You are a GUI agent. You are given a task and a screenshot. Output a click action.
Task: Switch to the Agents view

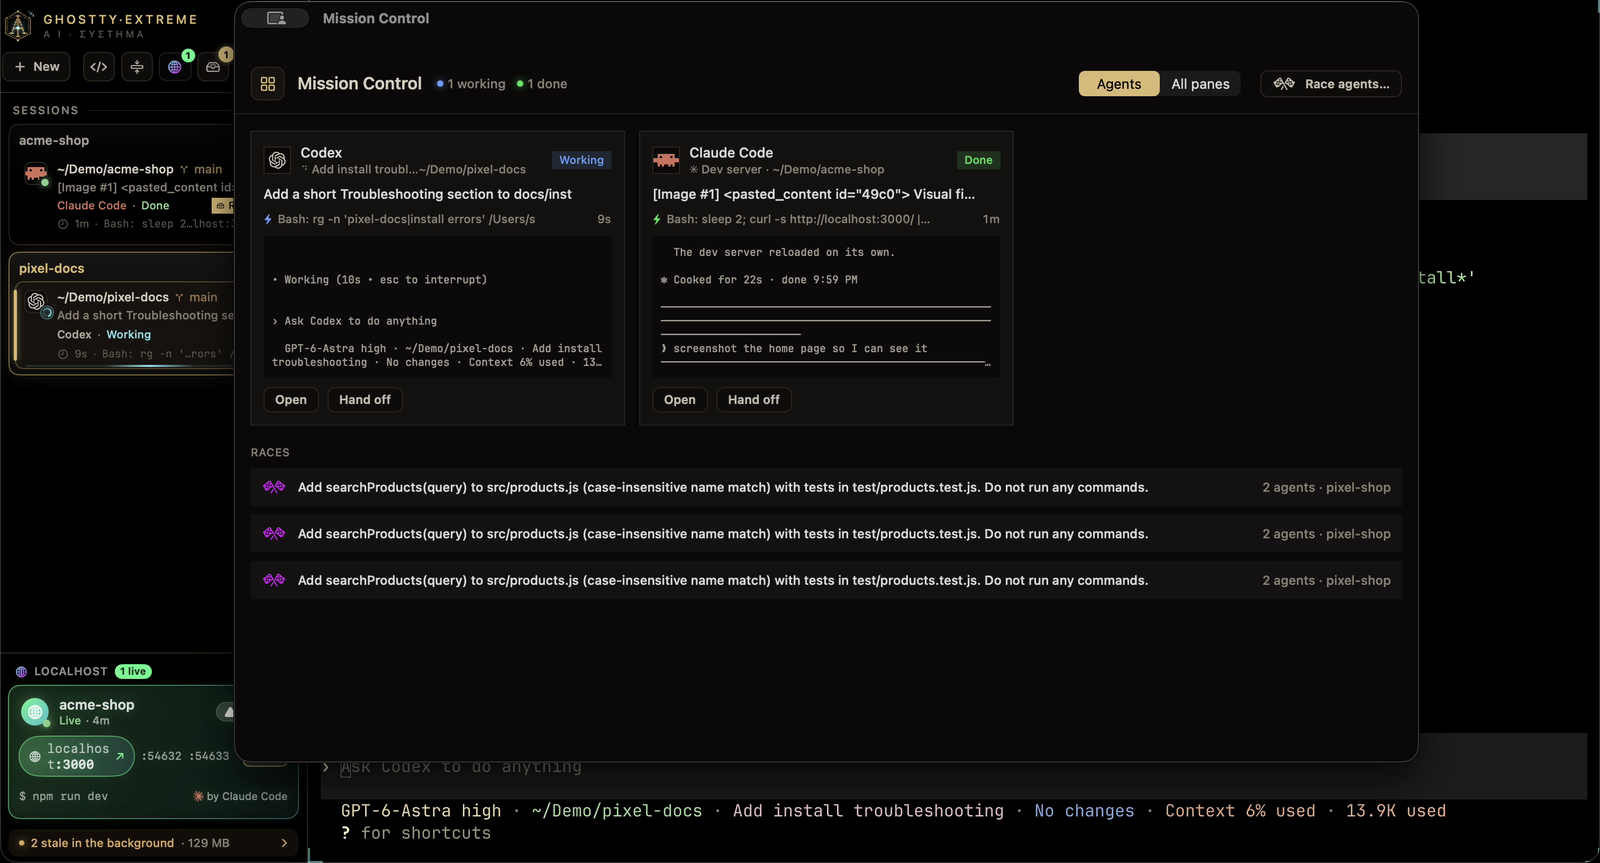(x=1119, y=84)
